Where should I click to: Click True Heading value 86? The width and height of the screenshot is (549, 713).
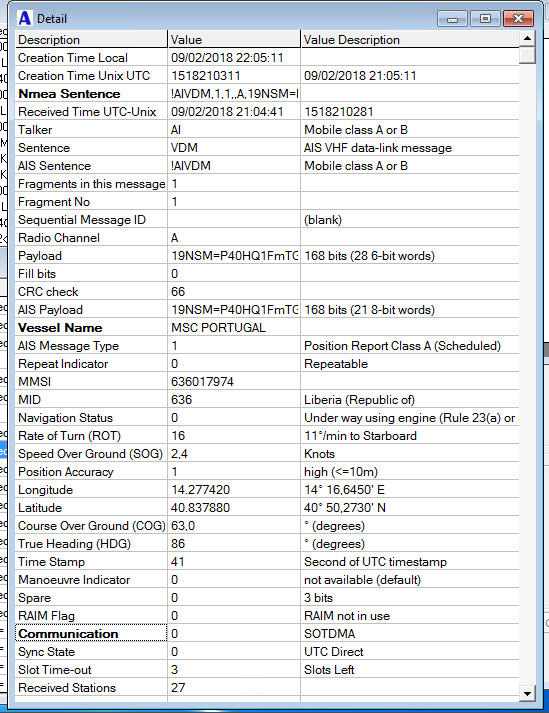(178, 544)
